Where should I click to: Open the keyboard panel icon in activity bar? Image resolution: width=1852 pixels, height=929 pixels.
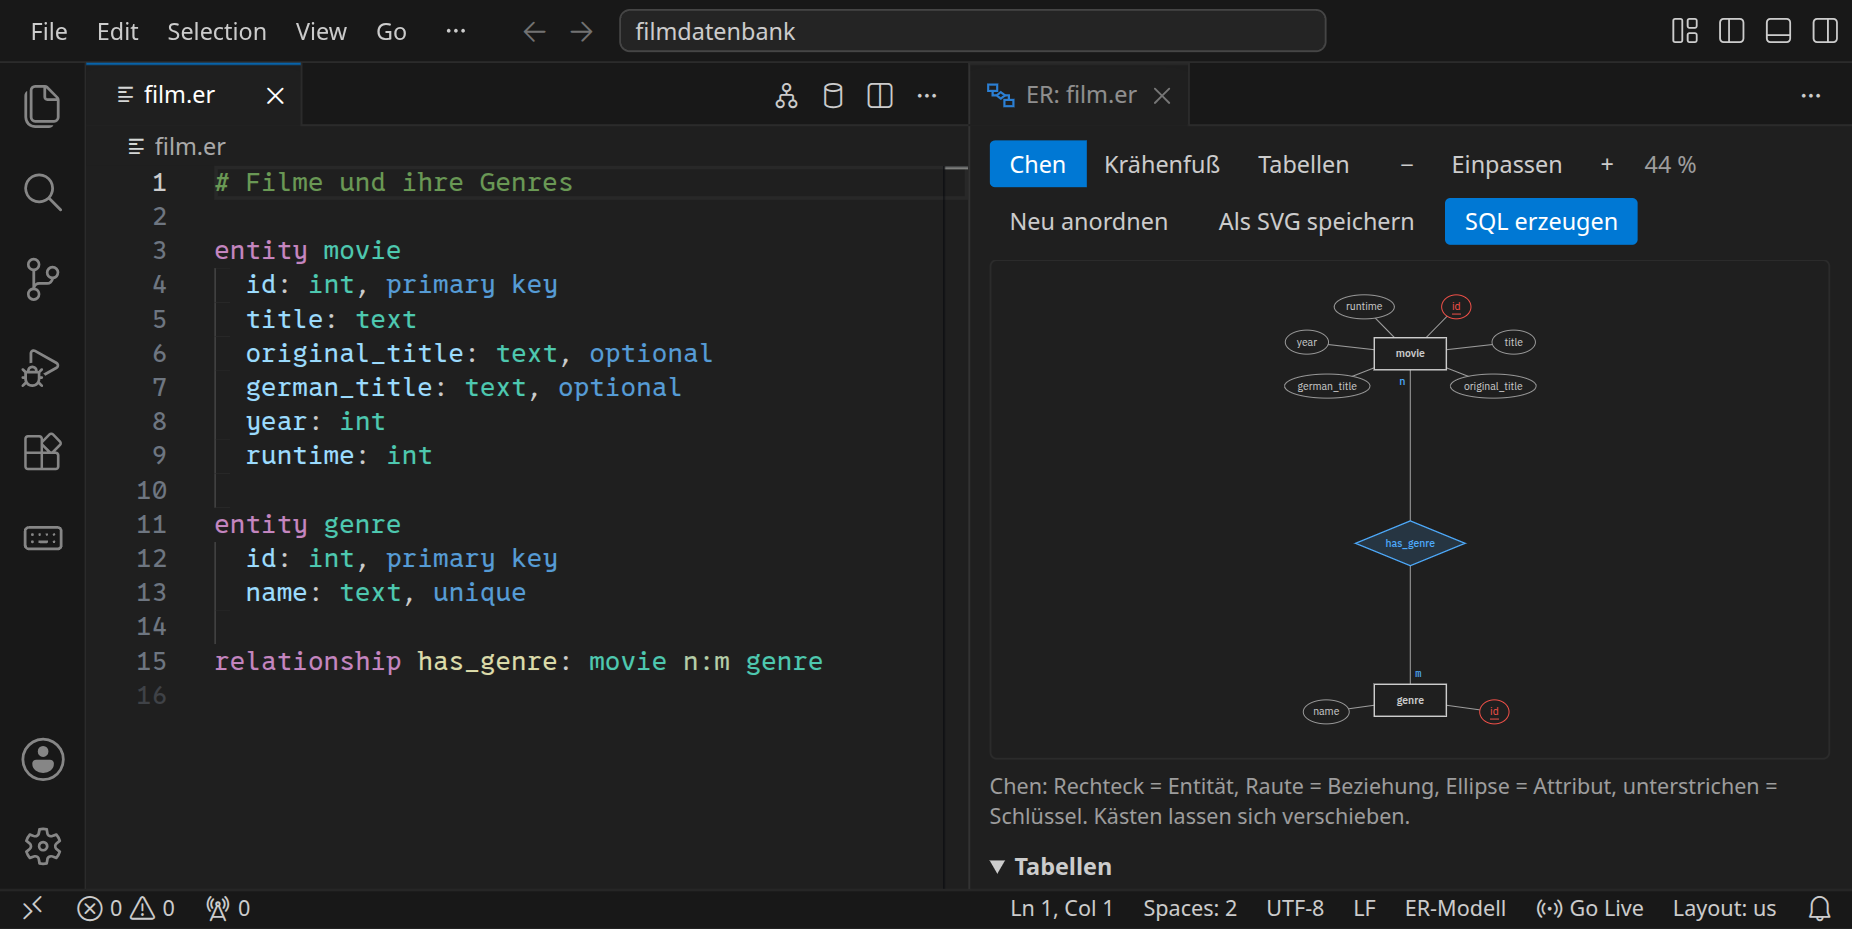tap(42, 538)
